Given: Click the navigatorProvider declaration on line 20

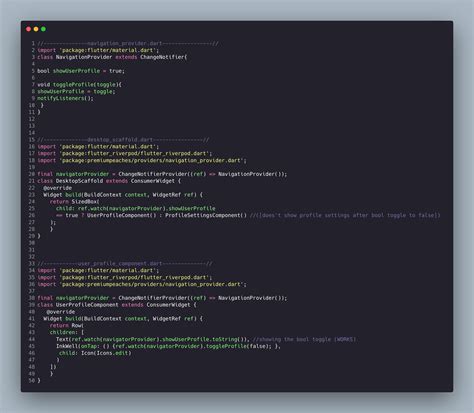Looking at the screenshot, I should coord(162,174).
